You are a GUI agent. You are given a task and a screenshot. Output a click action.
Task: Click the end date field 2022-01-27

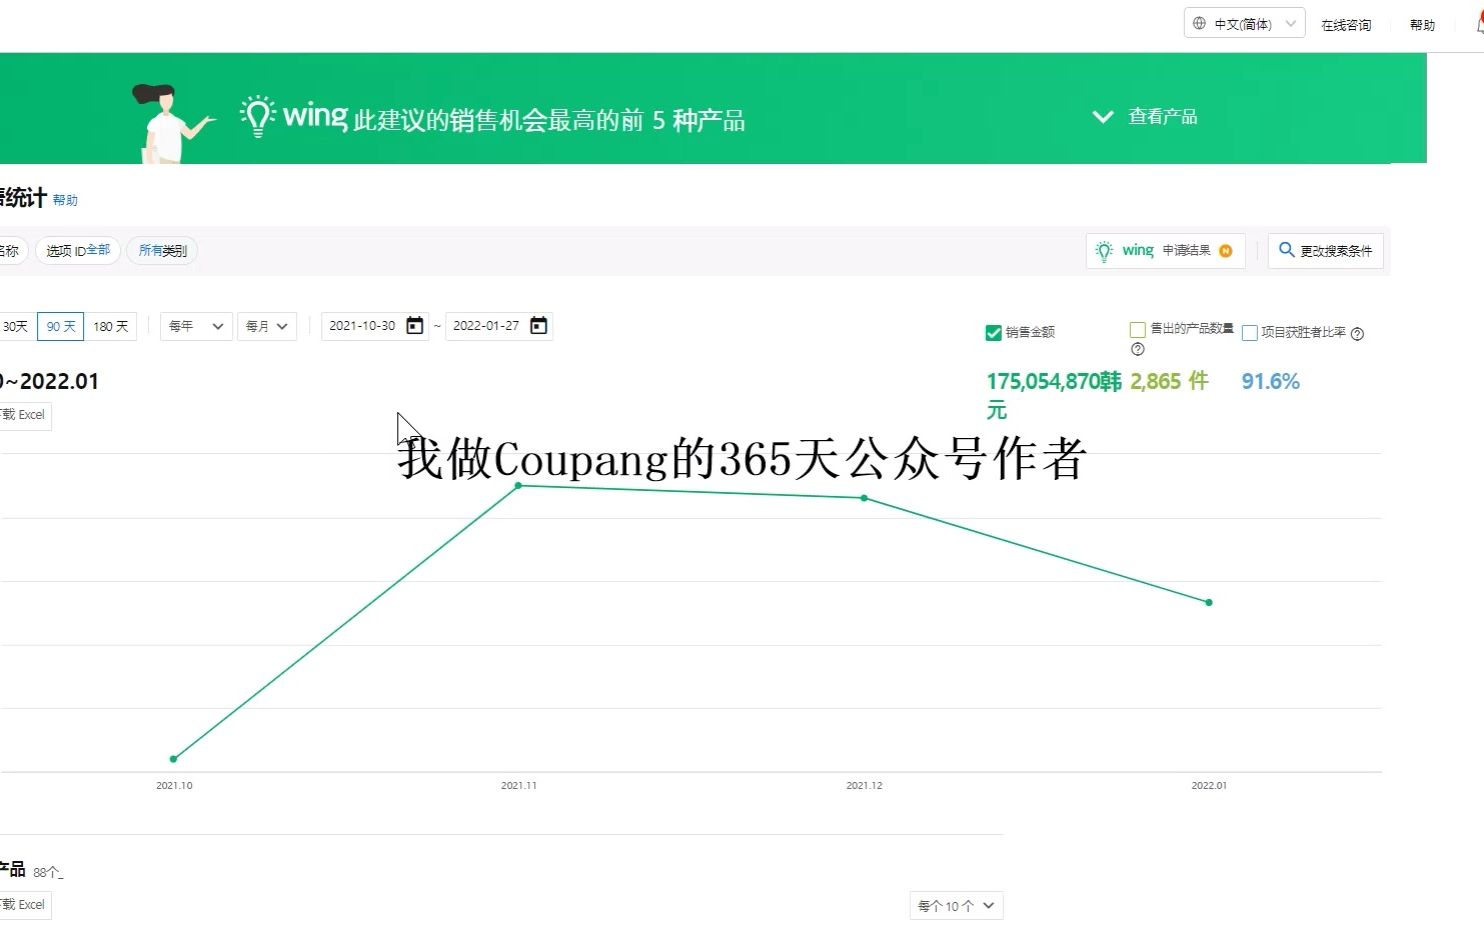tap(486, 326)
